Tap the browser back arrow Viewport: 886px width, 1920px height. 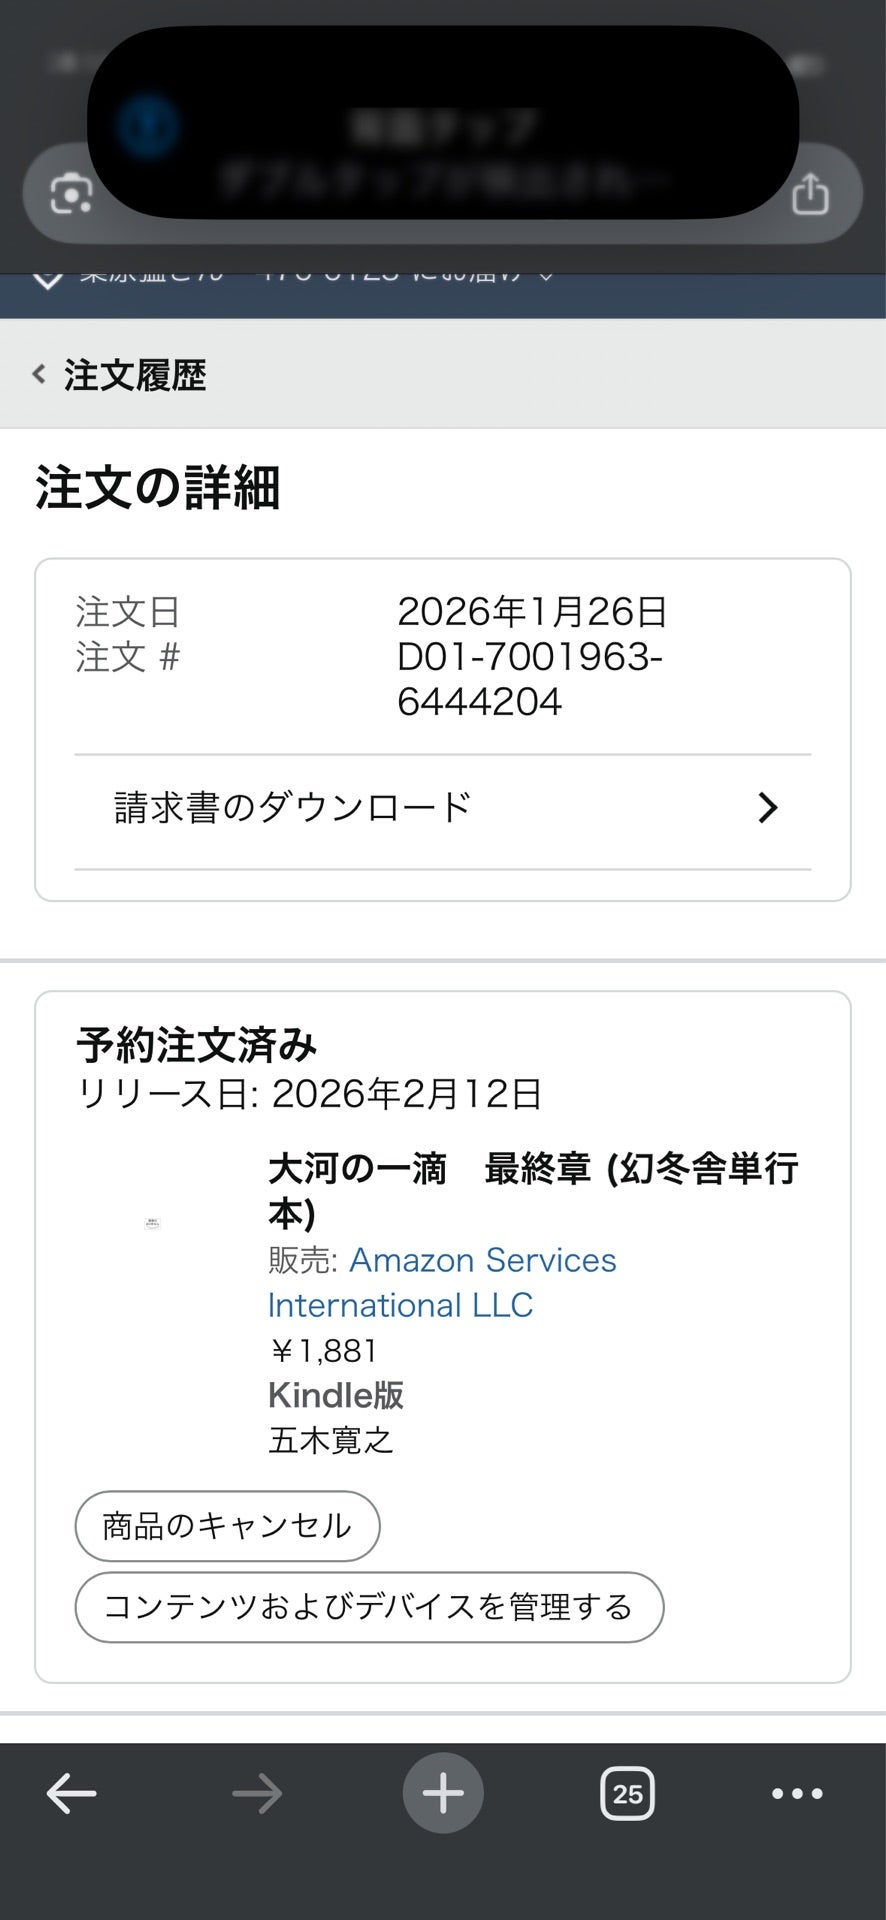coord(72,1793)
